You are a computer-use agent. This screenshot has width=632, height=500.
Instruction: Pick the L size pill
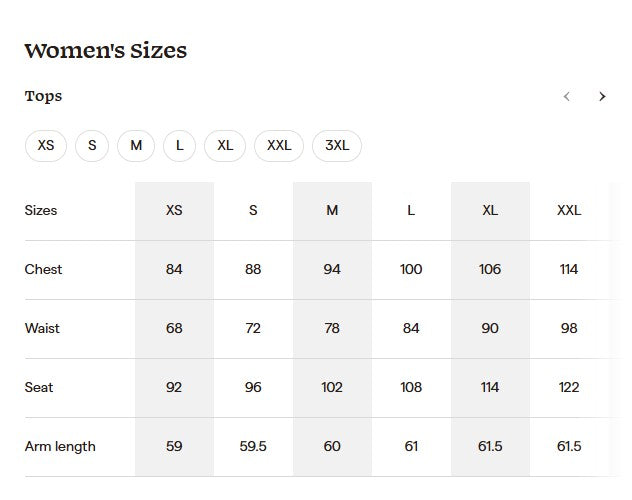point(180,146)
